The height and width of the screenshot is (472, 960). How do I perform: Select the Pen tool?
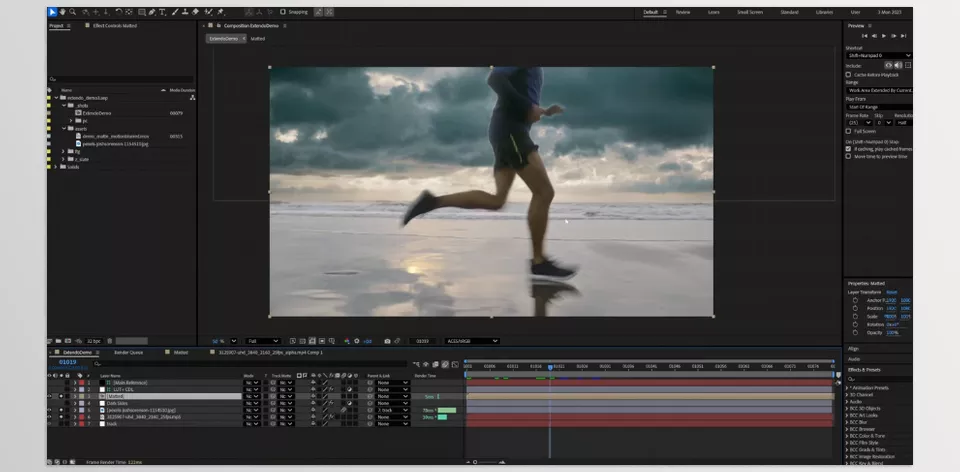point(152,12)
